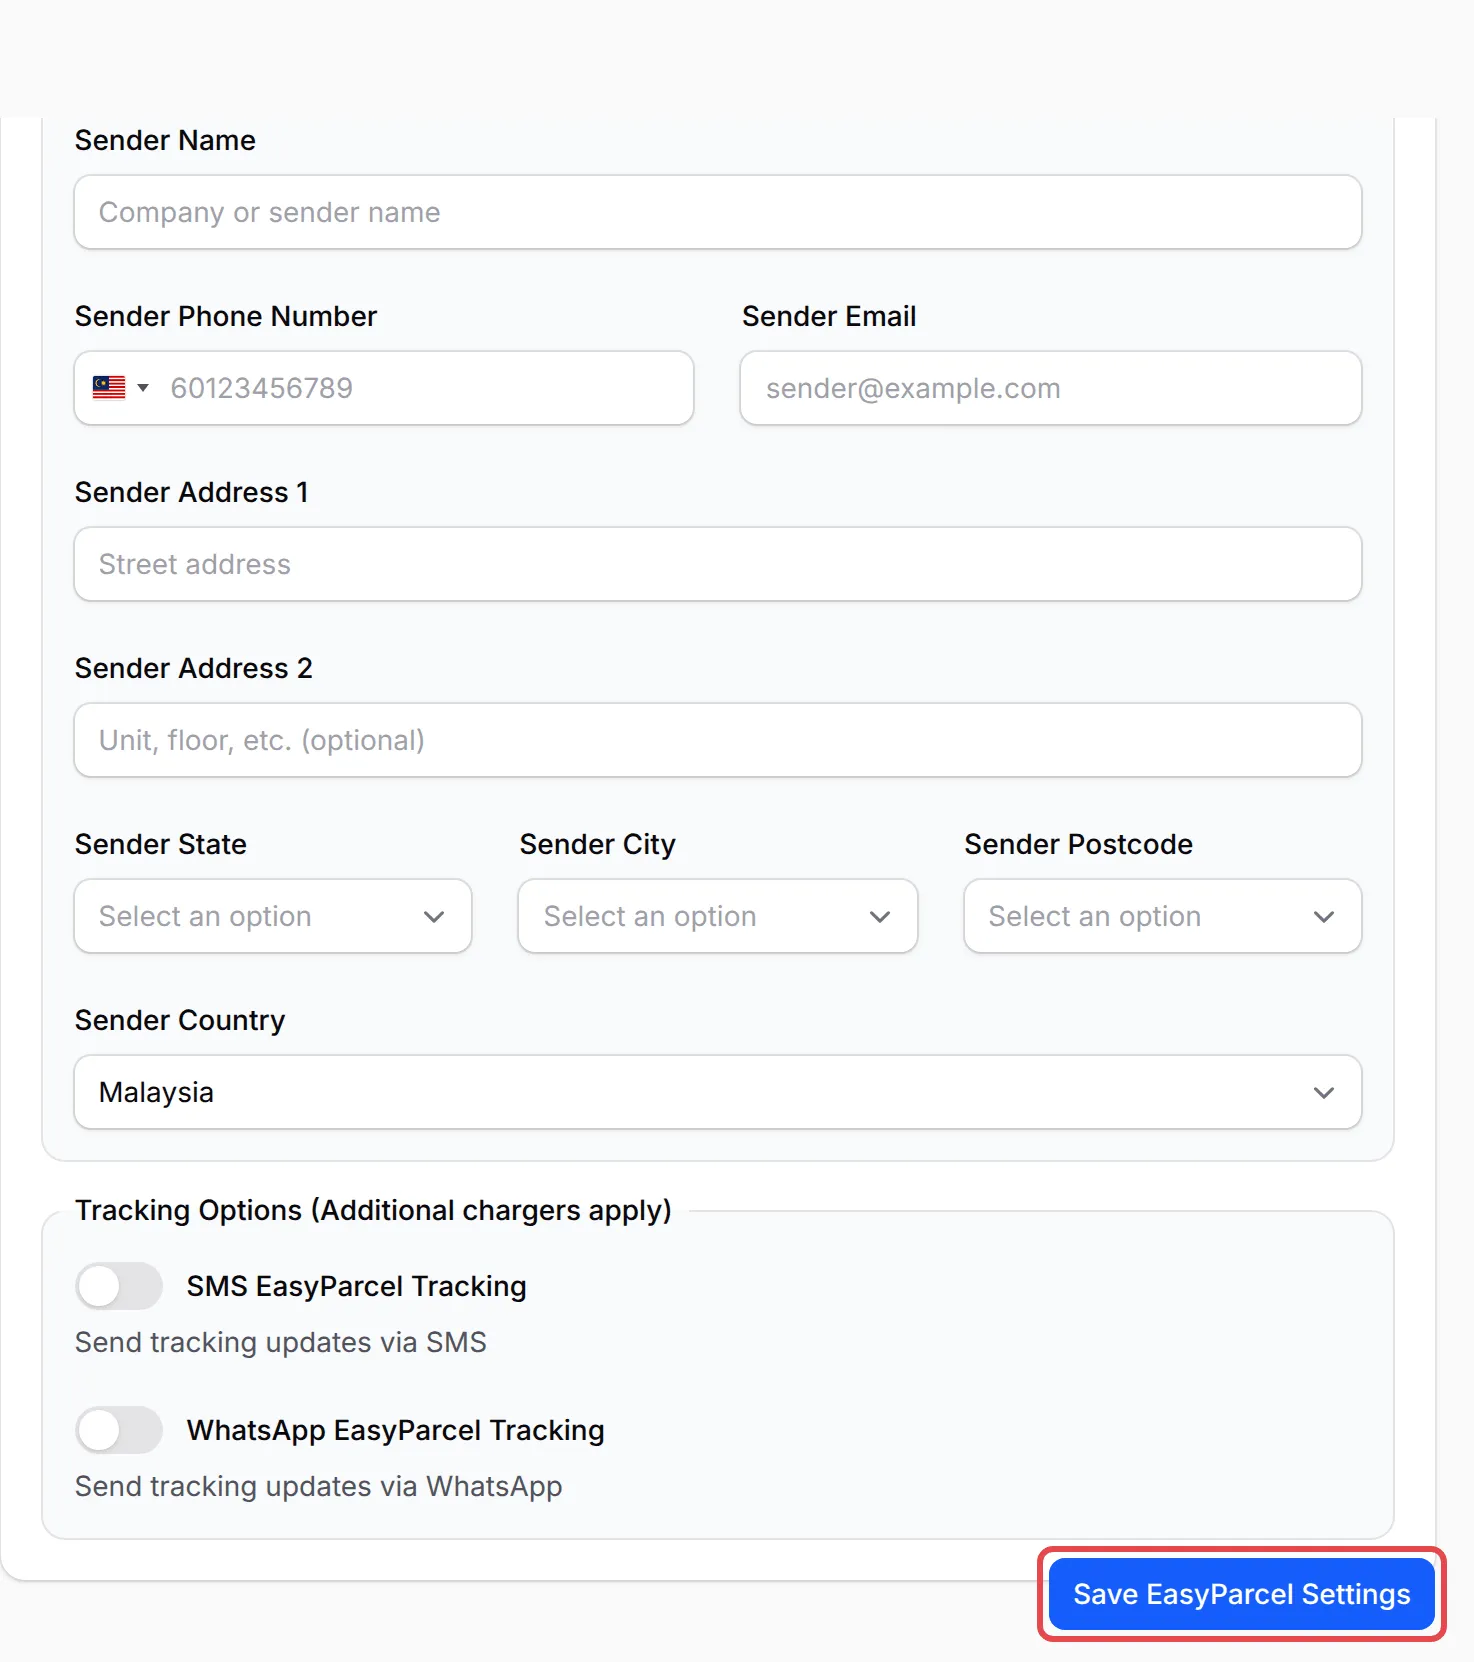Viewport: 1474px width, 1662px height.
Task: Click the 'SMS EasyParcel Tracking' label
Action: pyautogui.click(x=357, y=1286)
